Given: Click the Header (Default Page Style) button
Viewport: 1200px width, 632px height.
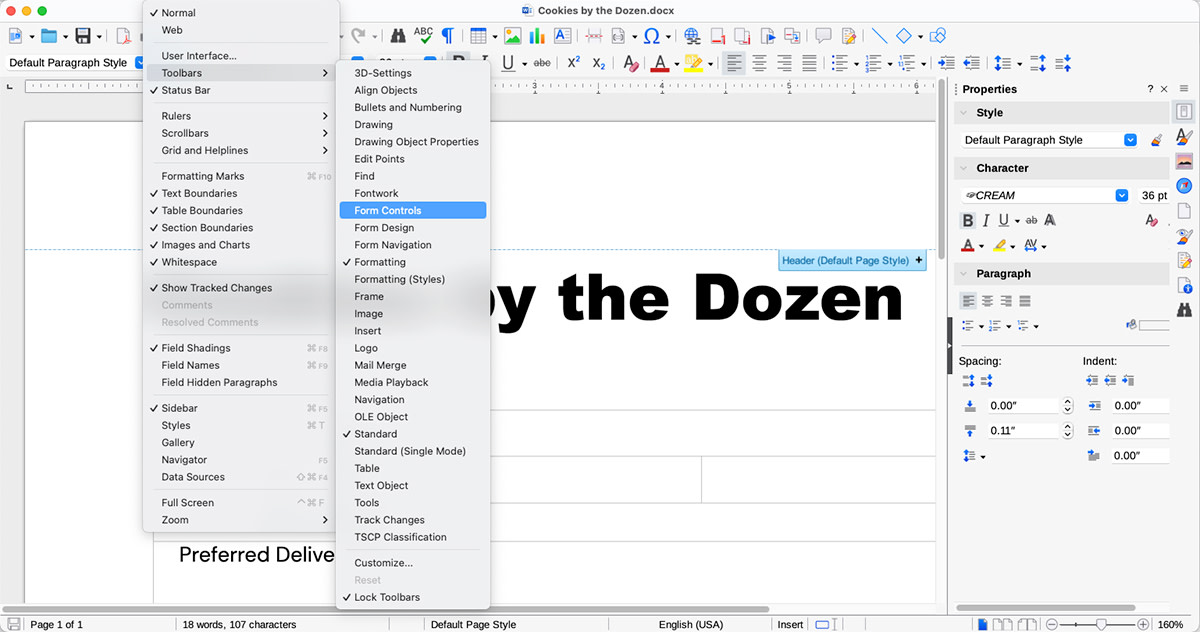Looking at the screenshot, I should [x=851, y=259].
